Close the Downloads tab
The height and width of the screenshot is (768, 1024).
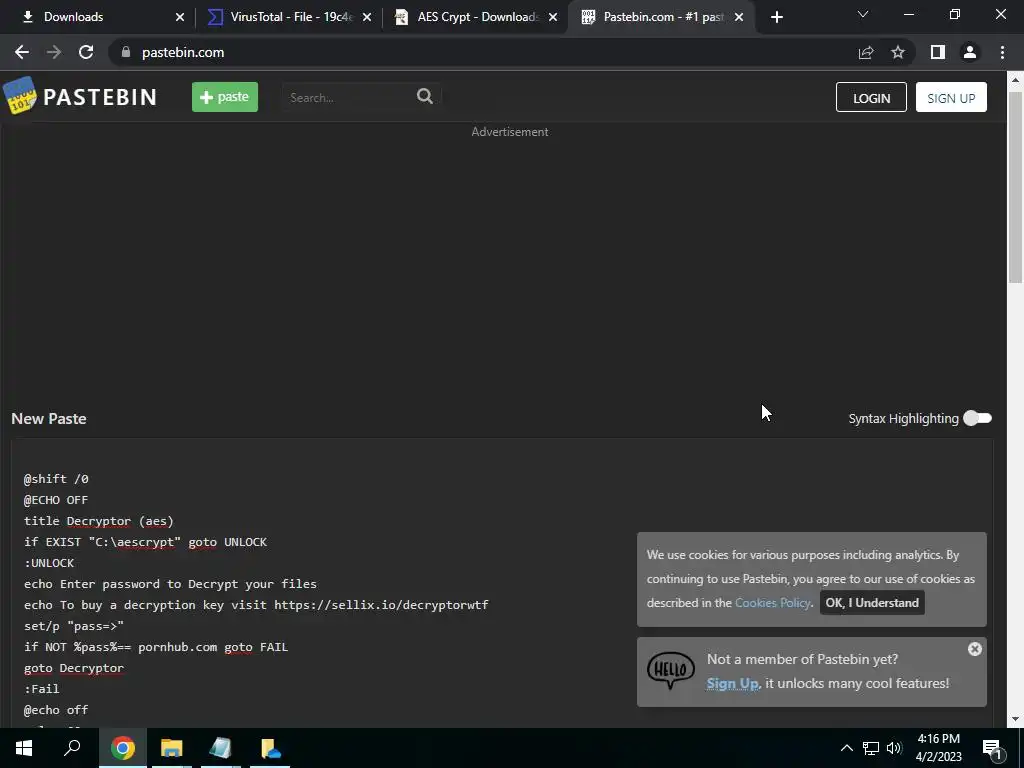tap(180, 17)
